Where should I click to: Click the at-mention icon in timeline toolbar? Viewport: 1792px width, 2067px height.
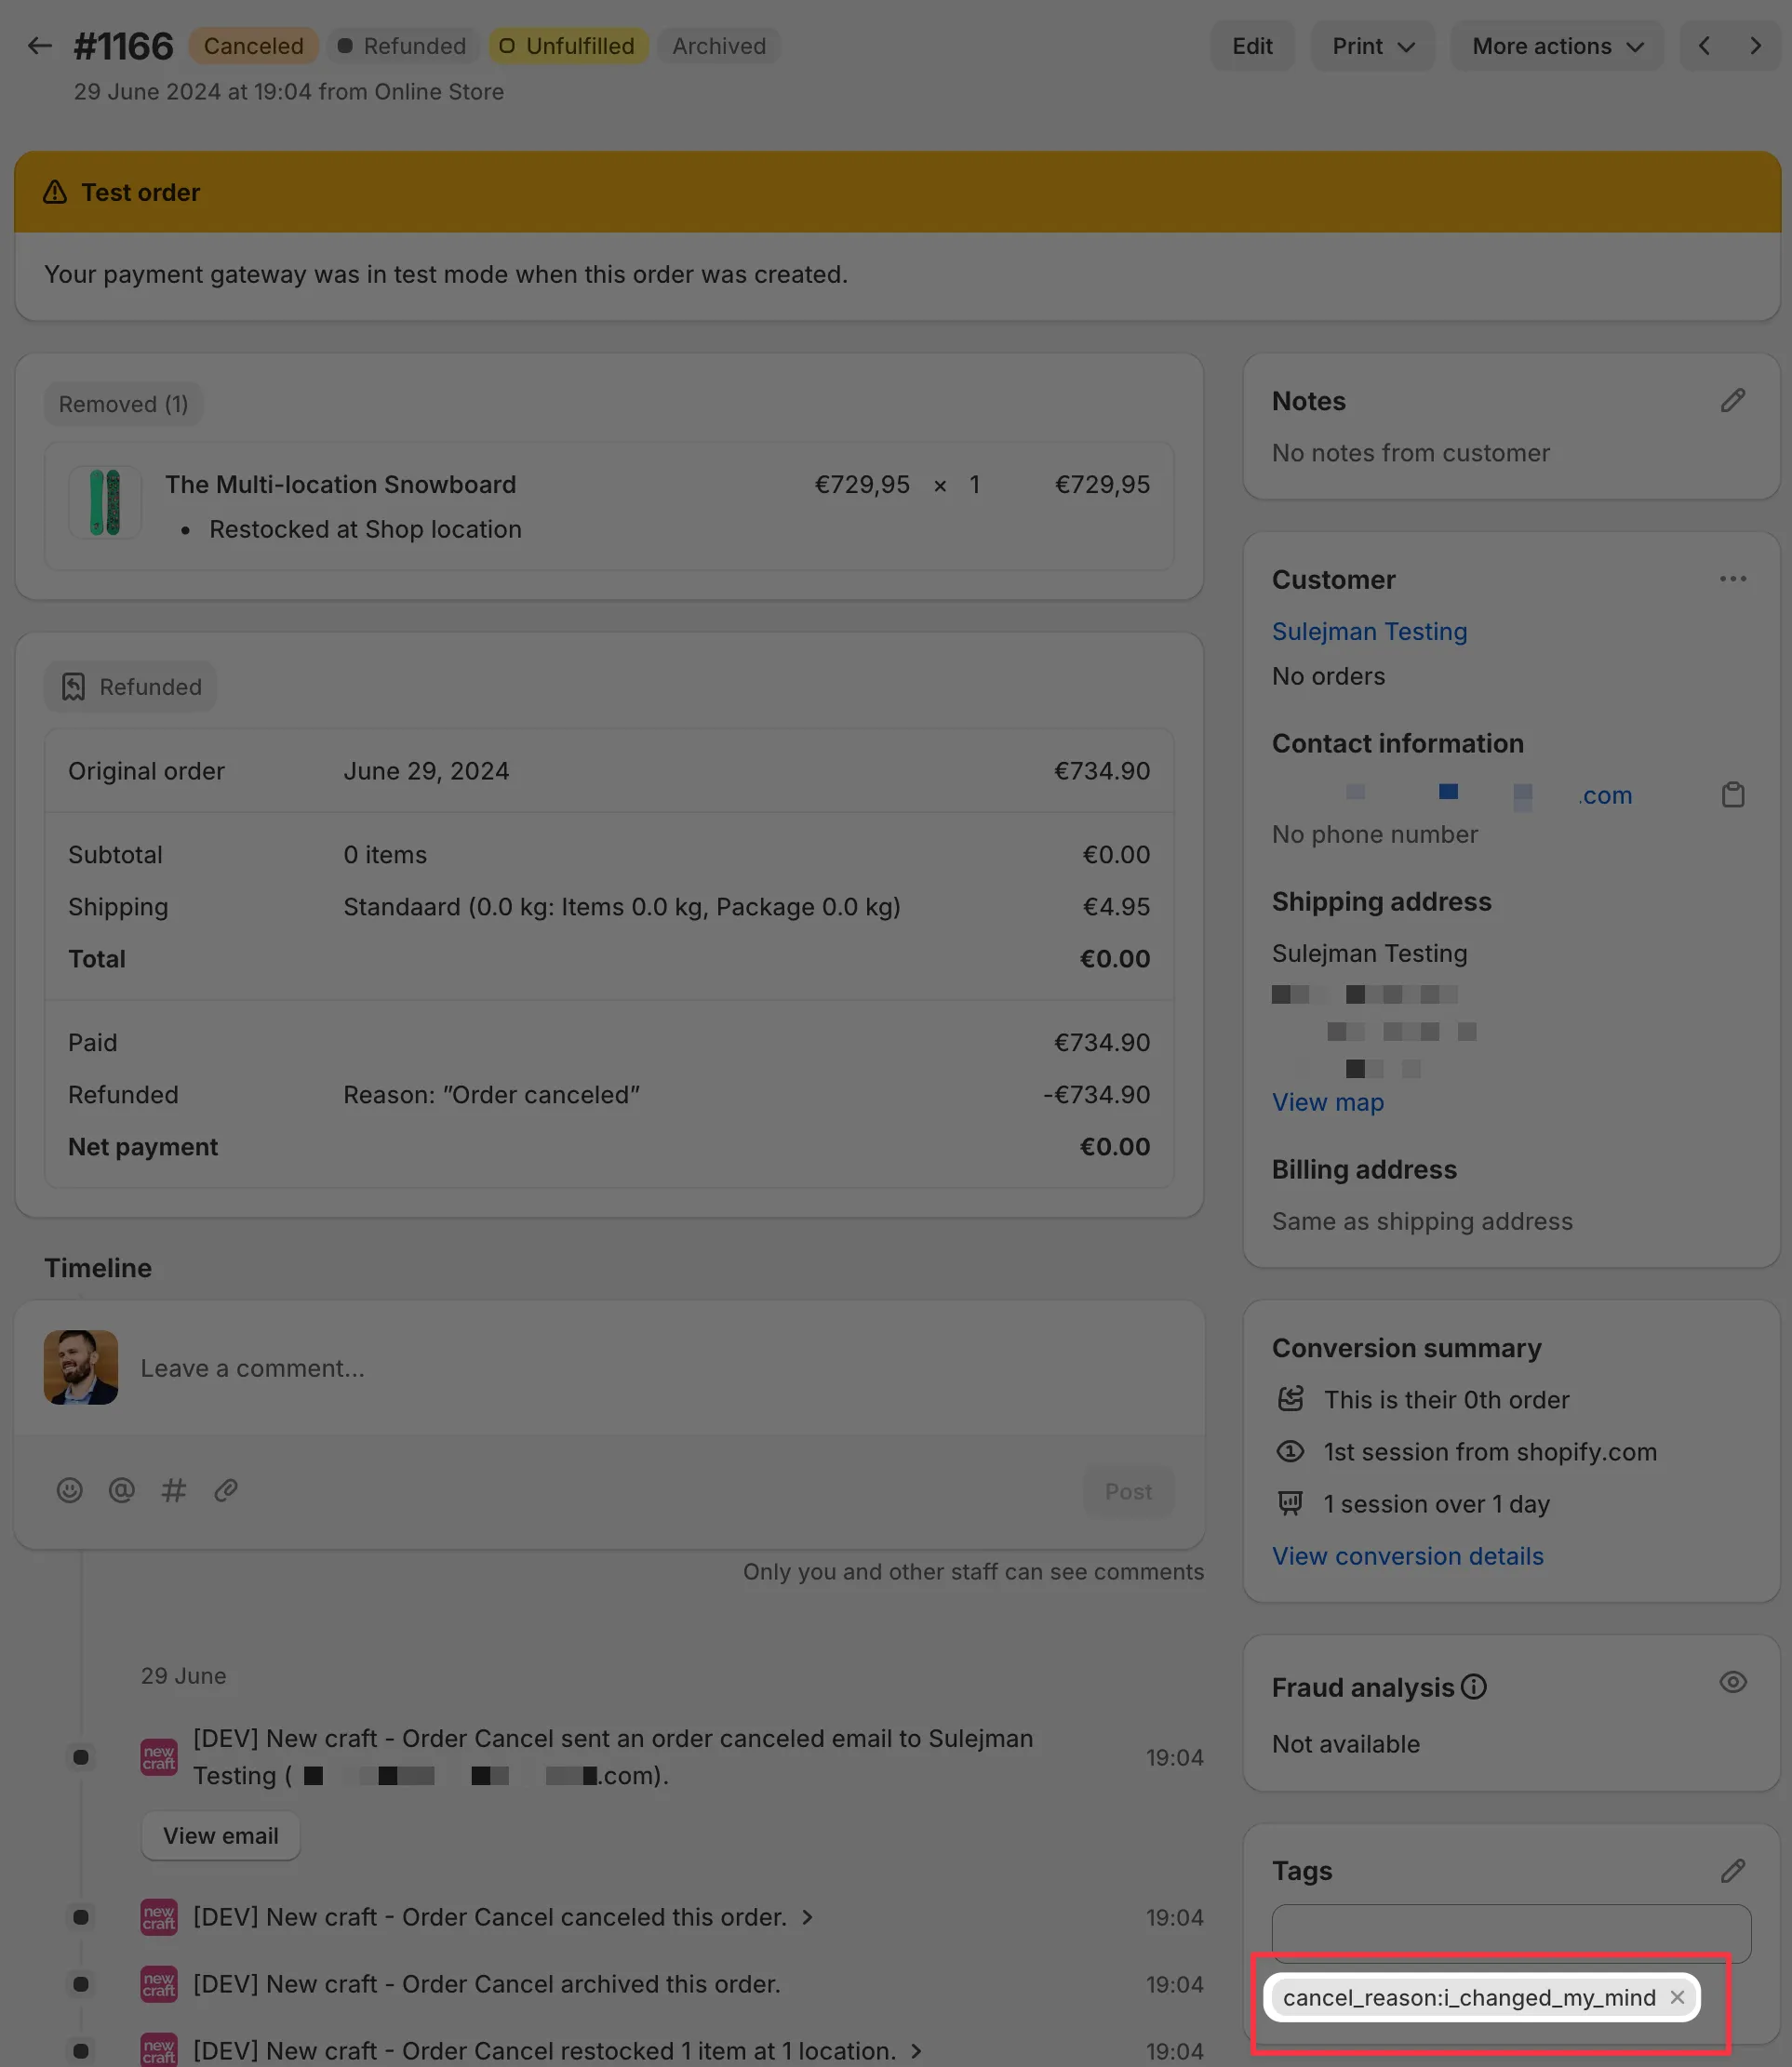pyautogui.click(x=120, y=1490)
